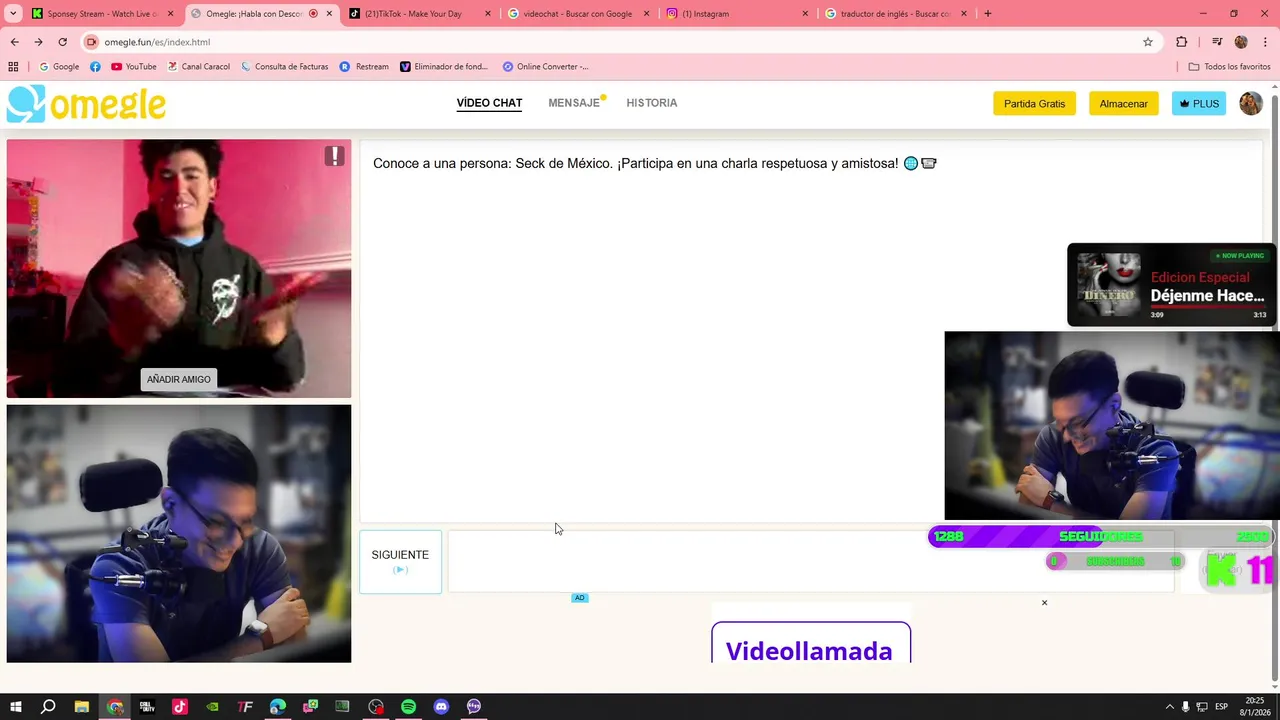Reload the current page
1280x720 pixels.
tap(62, 42)
